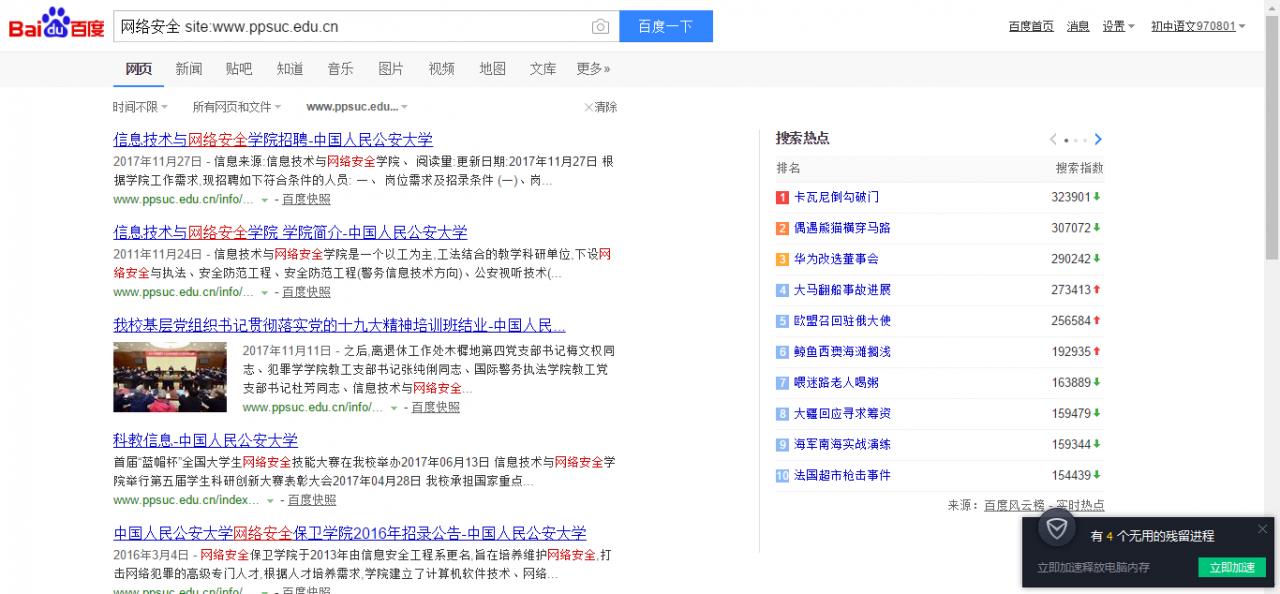The height and width of the screenshot is (594, 1280).
Task: Click meeting photo thumbnail in third result
Action: 170,377
